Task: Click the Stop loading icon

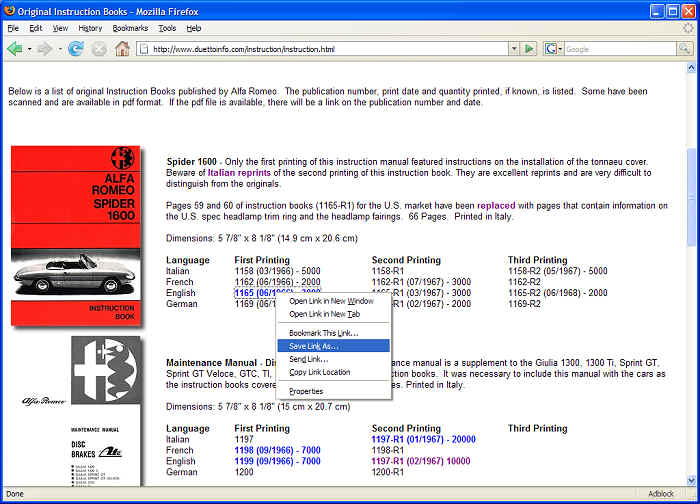Action: (99, 49)
